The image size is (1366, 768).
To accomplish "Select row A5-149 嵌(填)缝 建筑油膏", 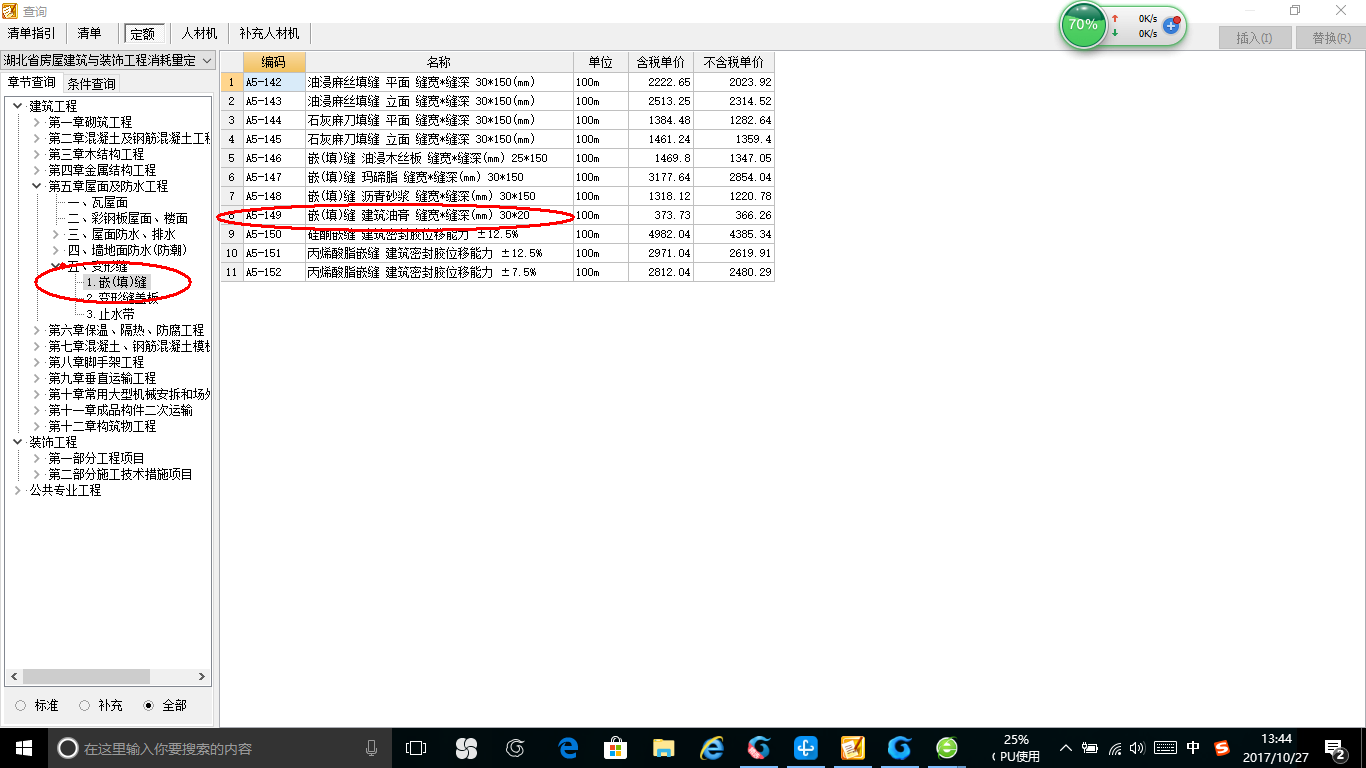I will click(497, 215).
